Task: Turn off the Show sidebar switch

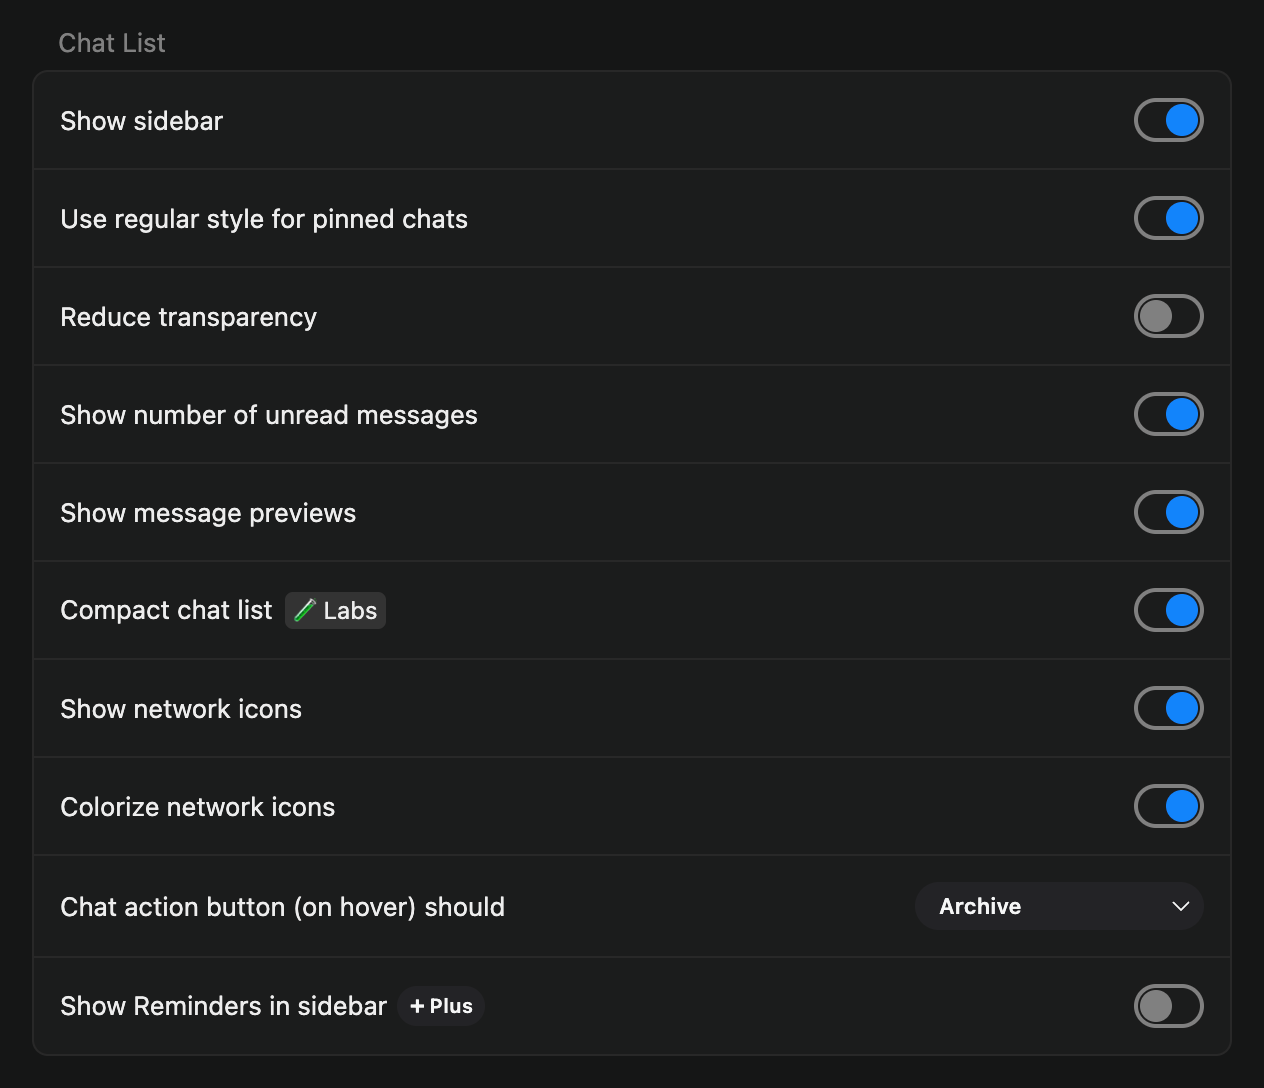Action: pyautogui.click(x=1168, y=120)
